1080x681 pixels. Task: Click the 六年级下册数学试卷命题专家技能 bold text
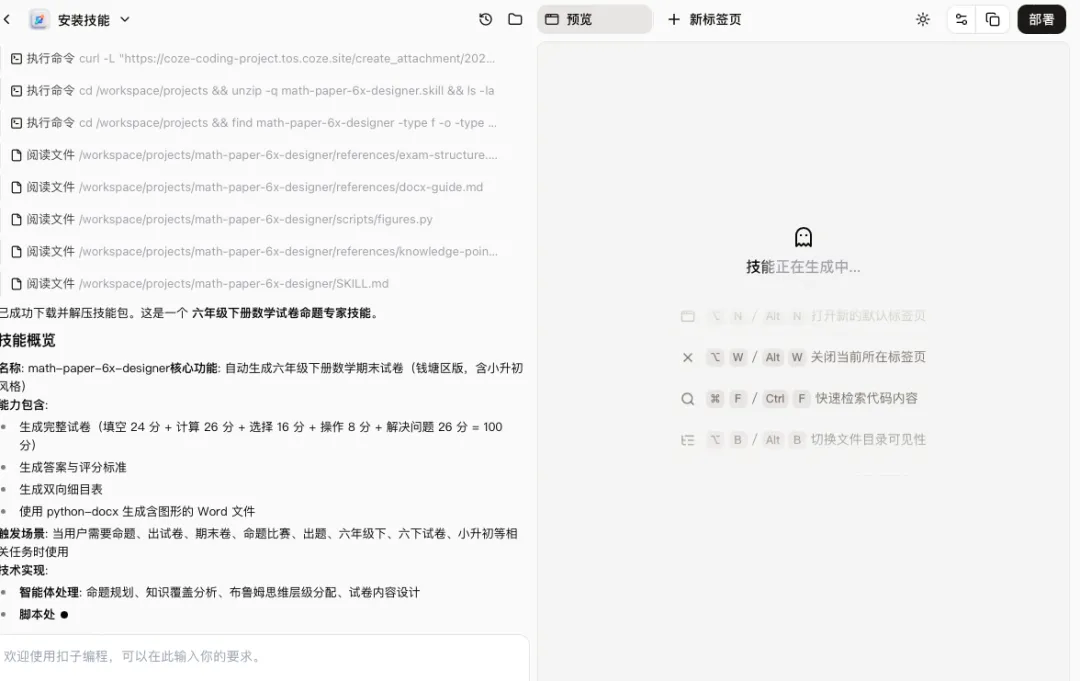[281, 313]
